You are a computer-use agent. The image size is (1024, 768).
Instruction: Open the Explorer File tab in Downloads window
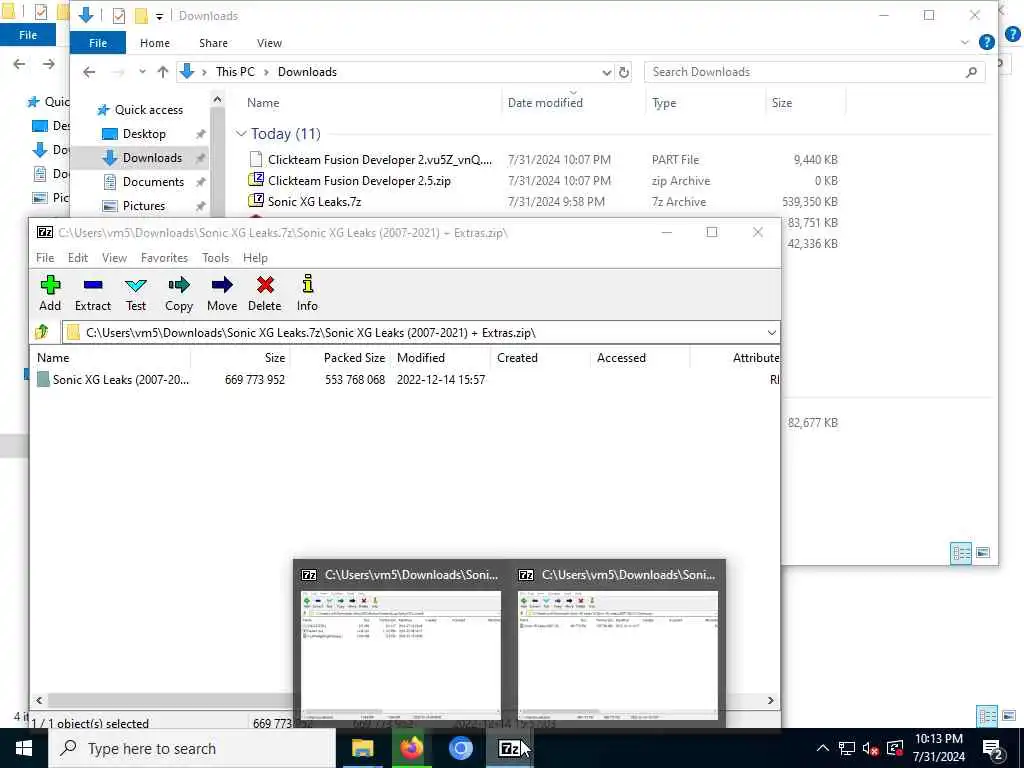point(98,43)
